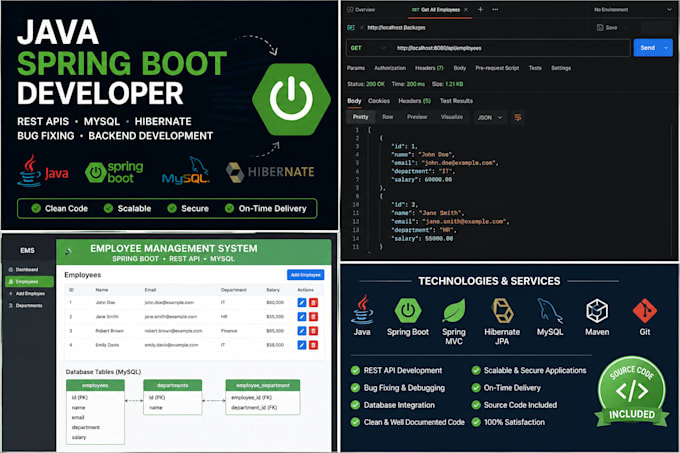The height and width of the screenshot is (453, 680).
Task: Delete the Jane Smith employee row
Action: click(314, 316)
